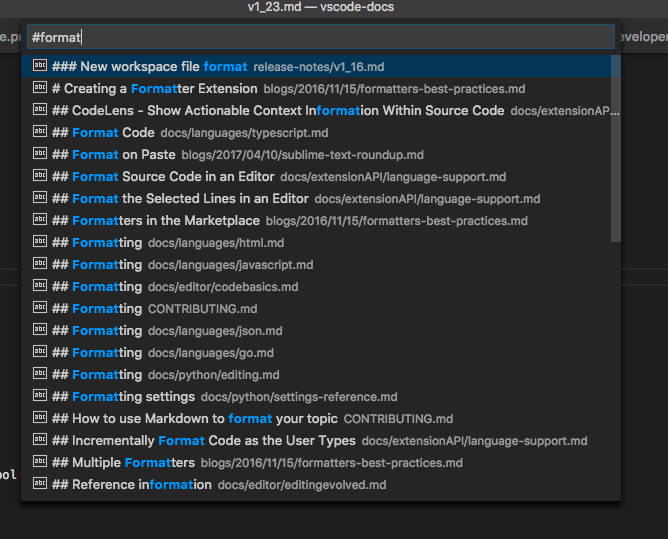Click inside the '#format' search input field

[x=320, y=37]
